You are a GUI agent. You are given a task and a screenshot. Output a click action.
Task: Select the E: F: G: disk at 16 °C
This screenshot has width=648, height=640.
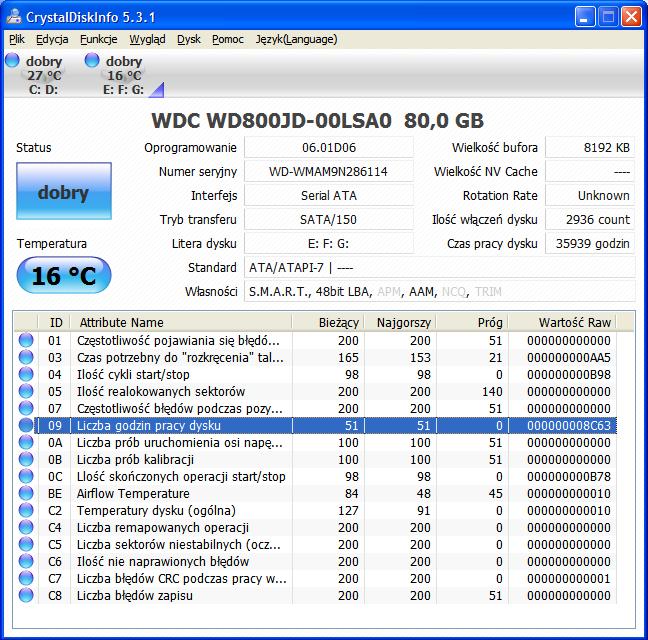coord(124,74)
